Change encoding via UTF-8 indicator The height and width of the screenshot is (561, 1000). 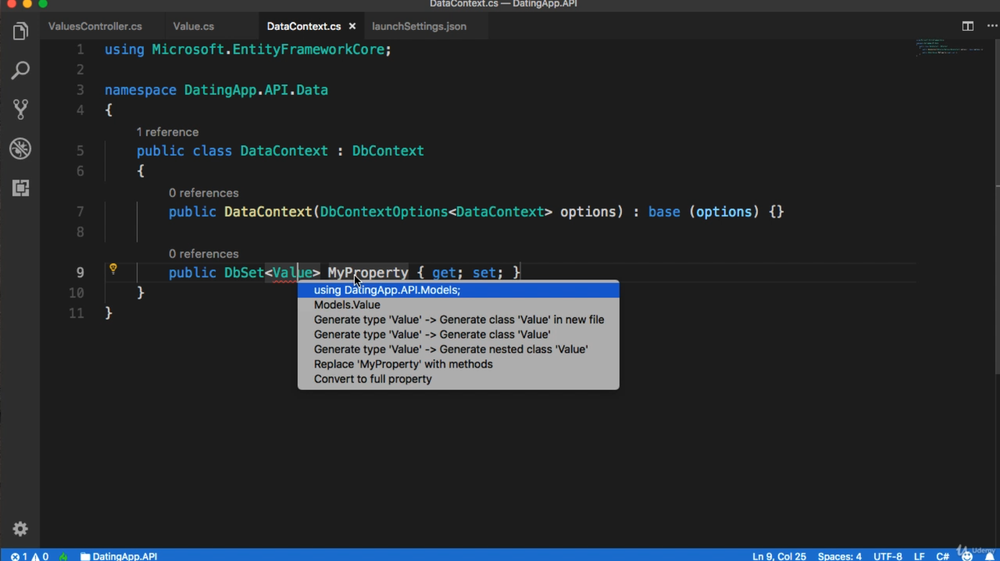click(x=887, y=556)
